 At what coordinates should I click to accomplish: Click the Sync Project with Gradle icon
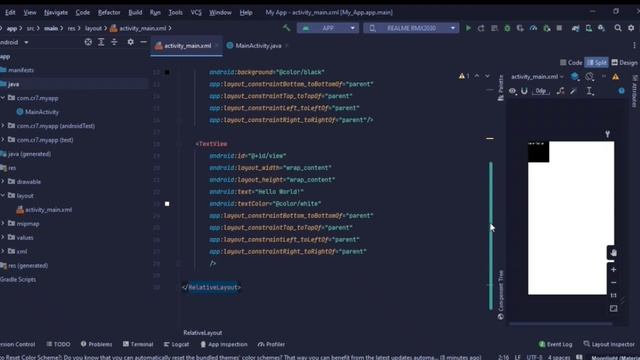coord(576,28)
